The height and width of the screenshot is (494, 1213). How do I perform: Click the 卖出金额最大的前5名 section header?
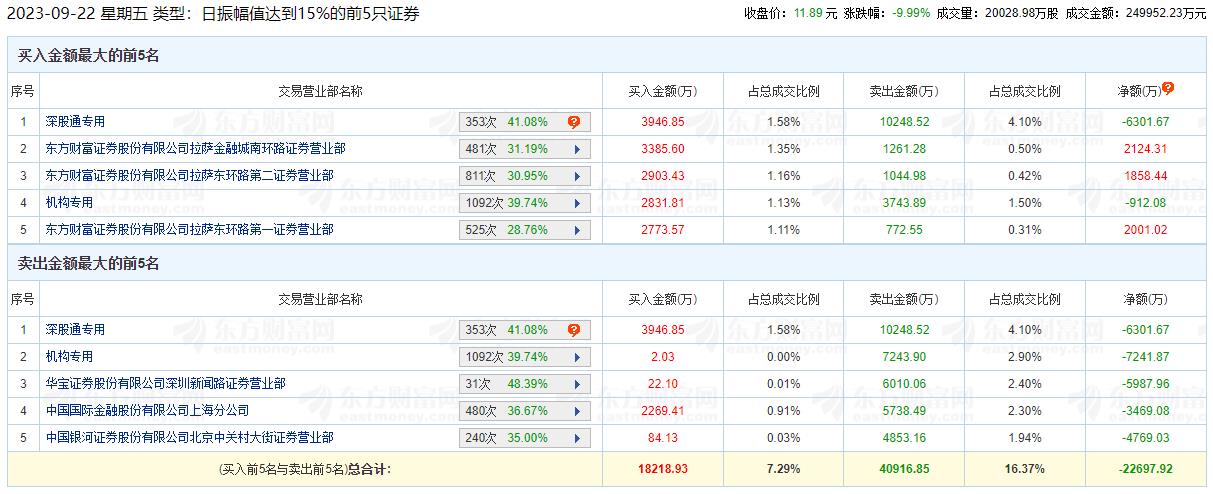click(89, 264)
